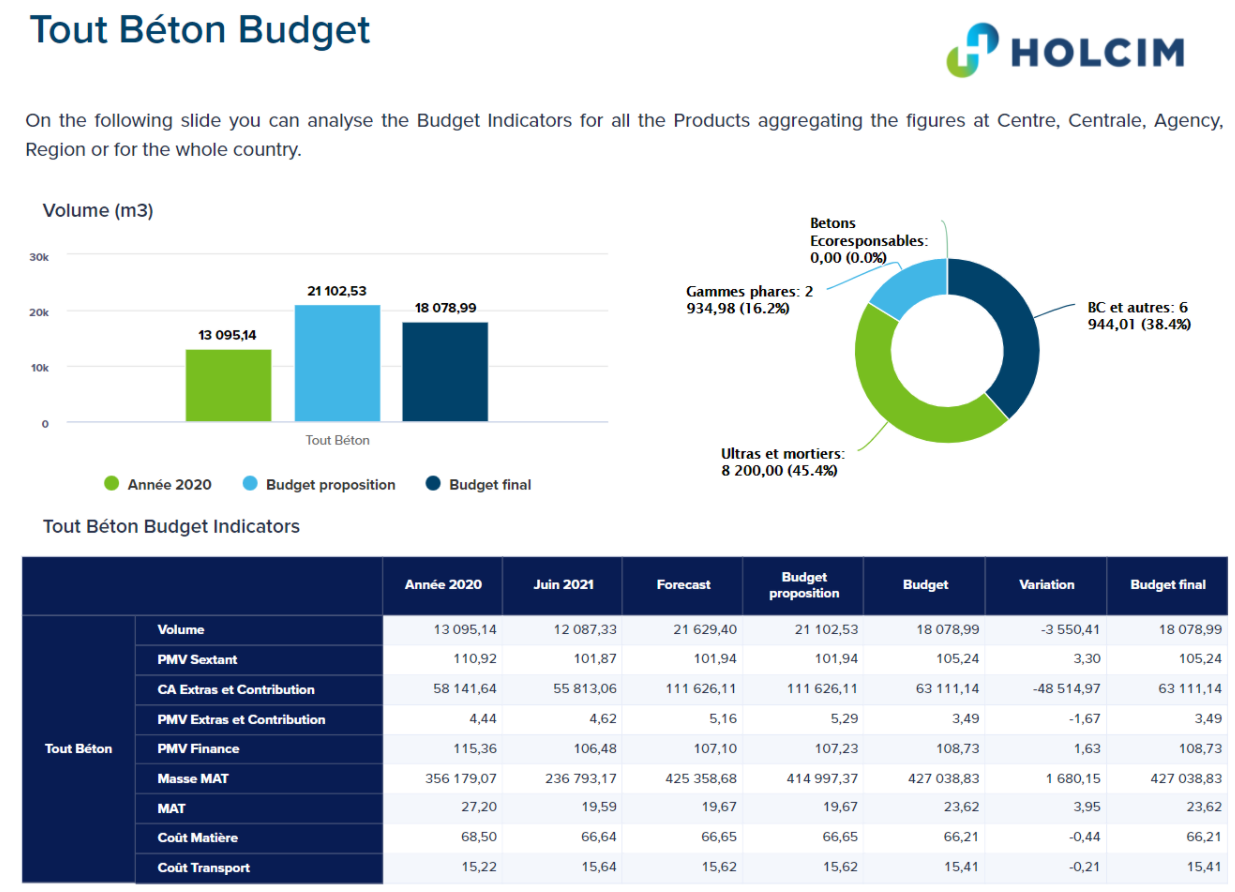
Task: Select the Masse MAT row header
Action: (259, 779)
